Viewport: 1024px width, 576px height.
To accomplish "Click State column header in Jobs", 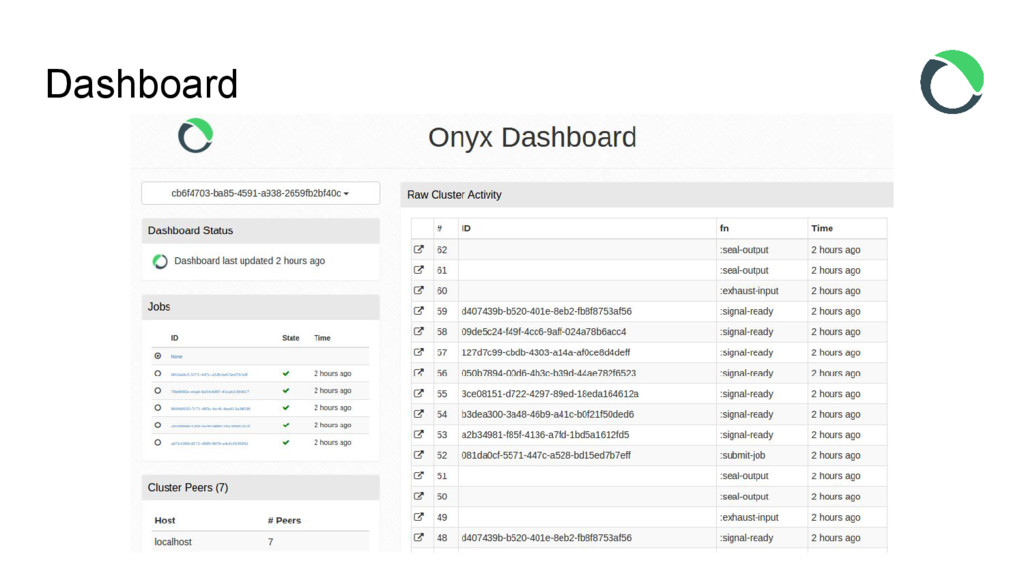I will pyautogui.click(x=291, y=338).
